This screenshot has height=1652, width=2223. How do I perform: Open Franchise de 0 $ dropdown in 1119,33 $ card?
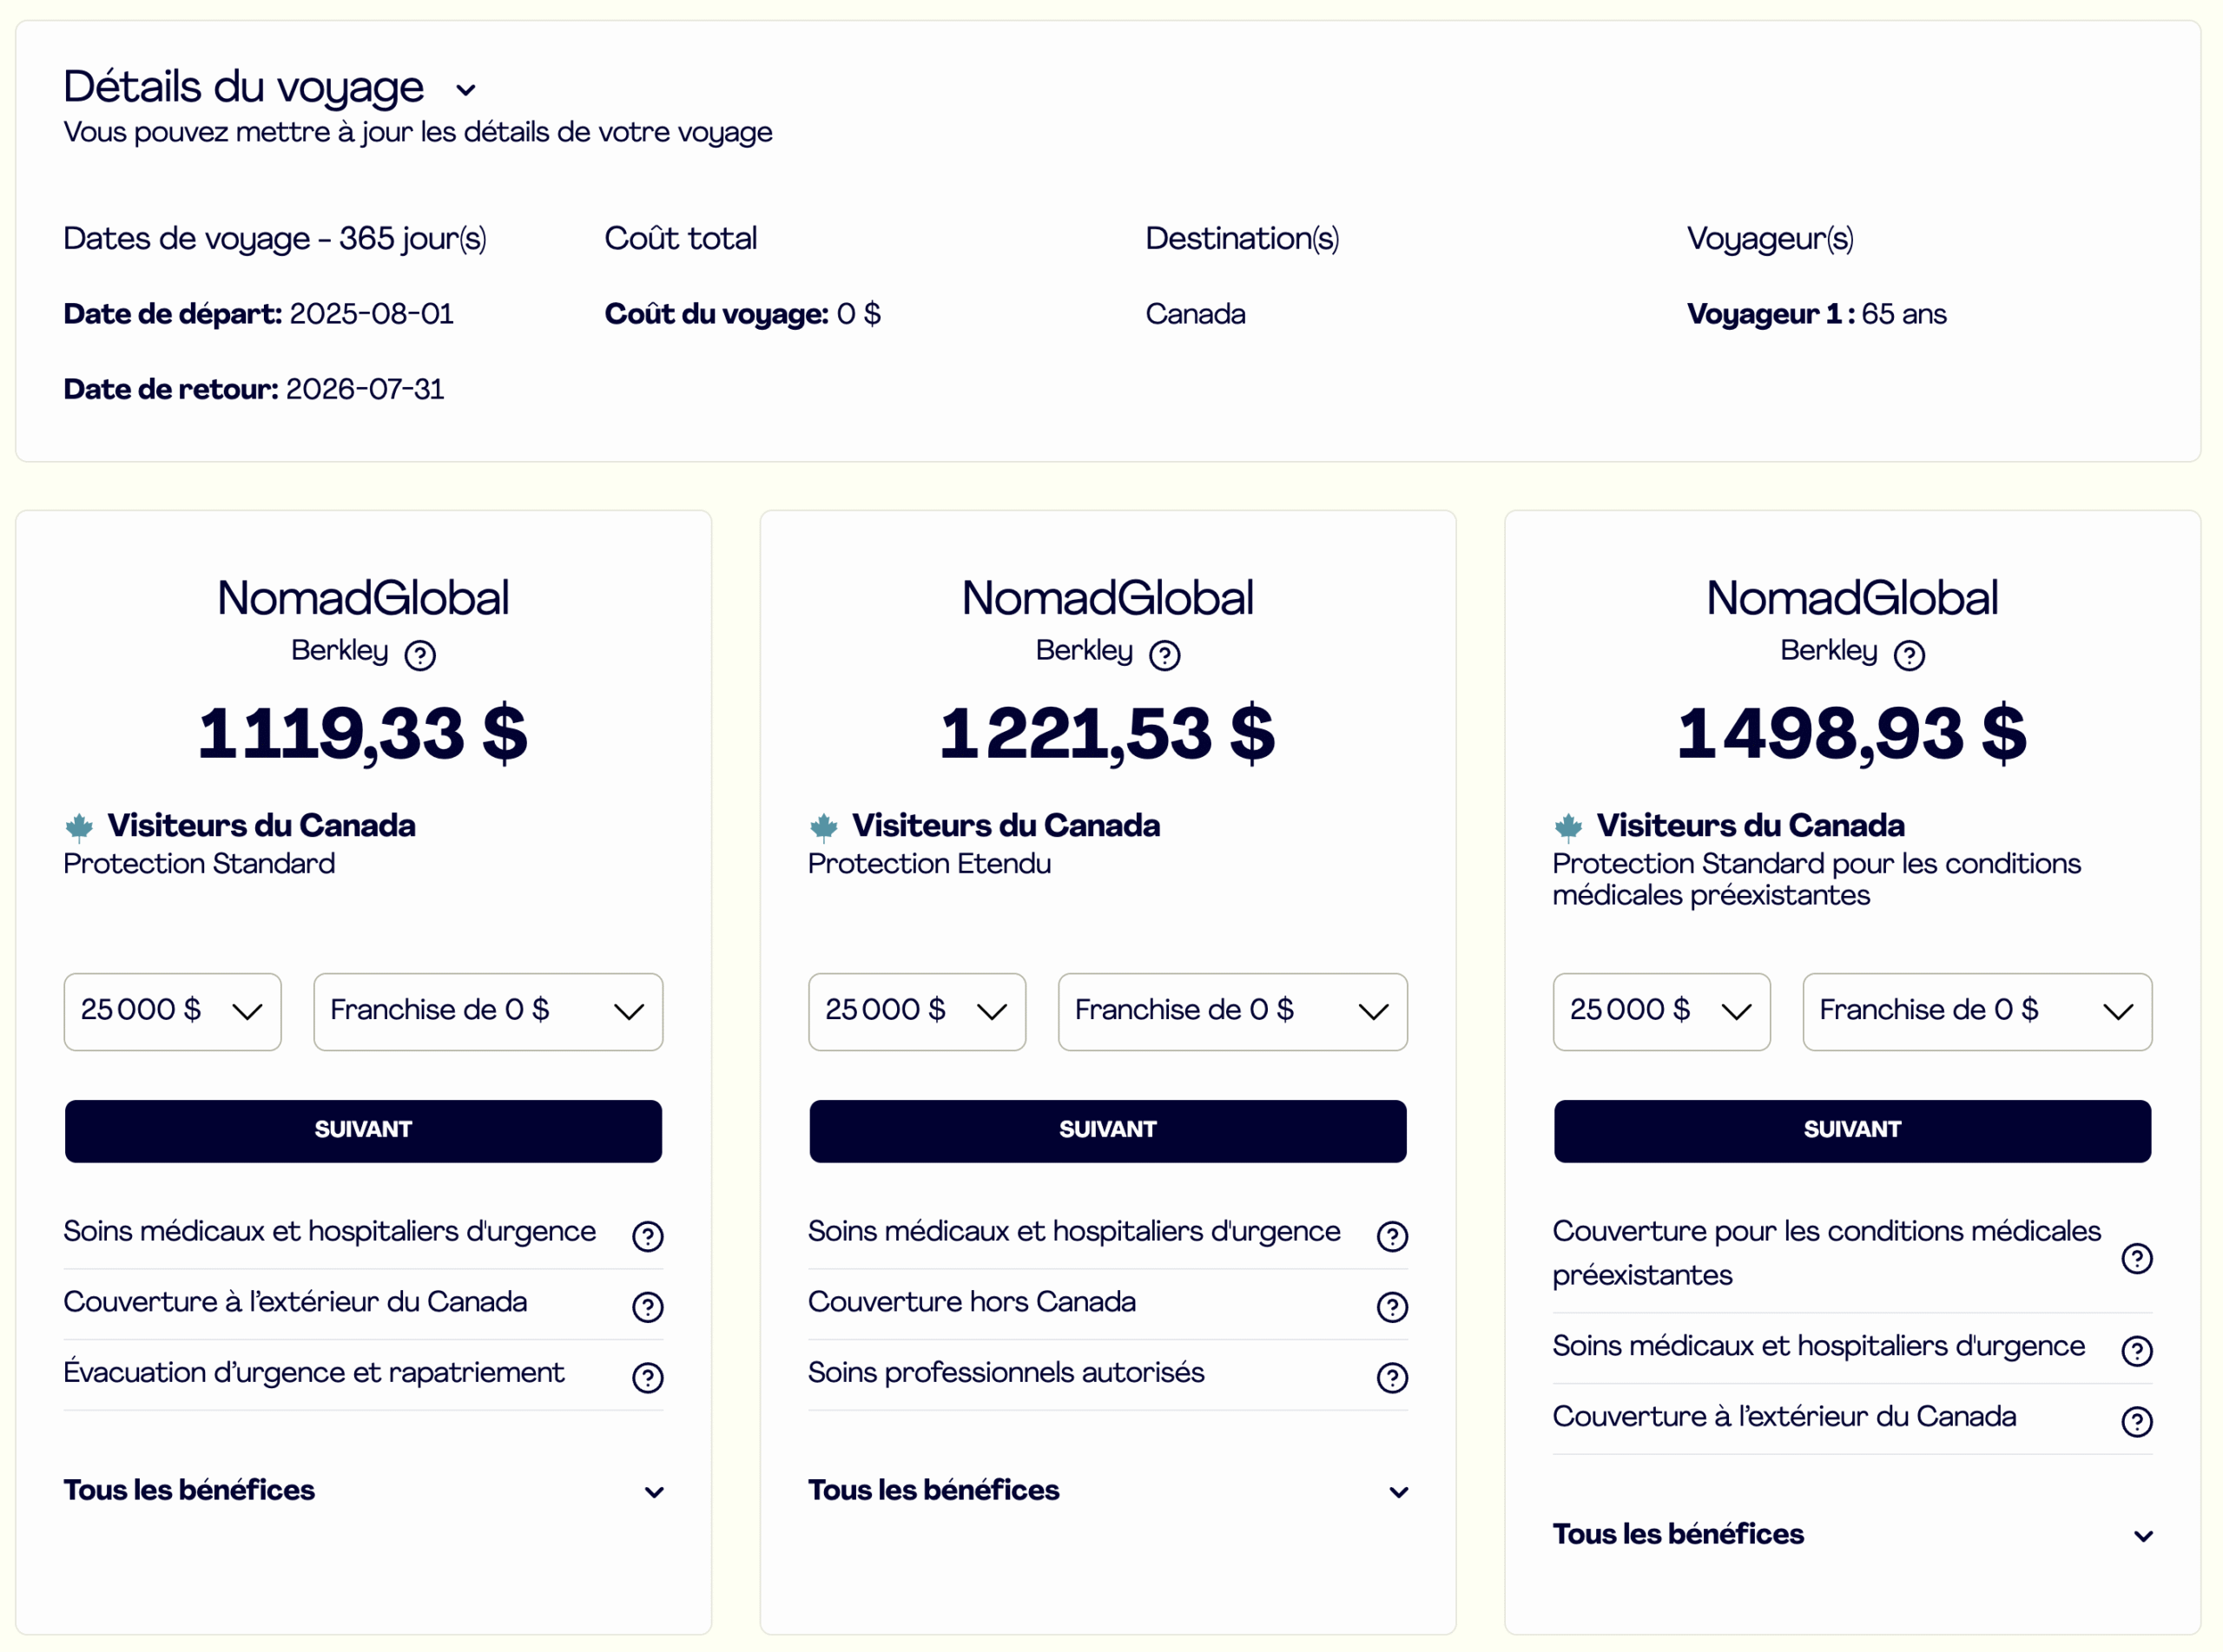coord(488,1011)
